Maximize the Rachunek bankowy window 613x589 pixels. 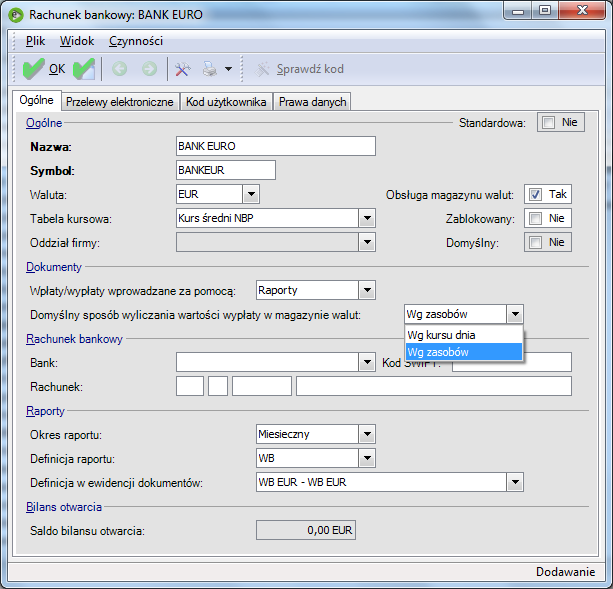545,11
